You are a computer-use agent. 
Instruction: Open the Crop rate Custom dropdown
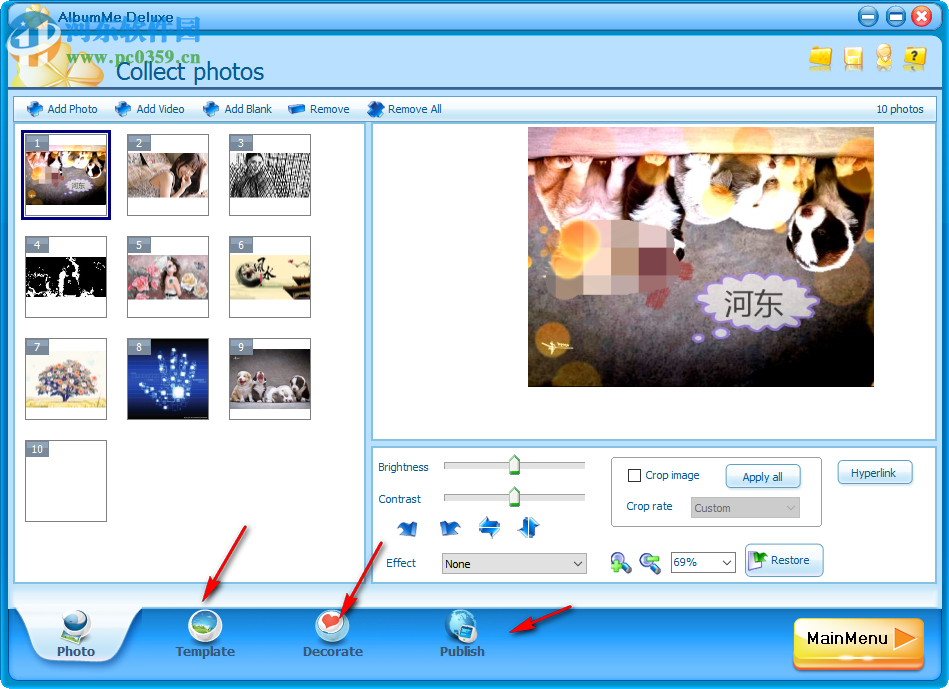(x=745, y=507)
